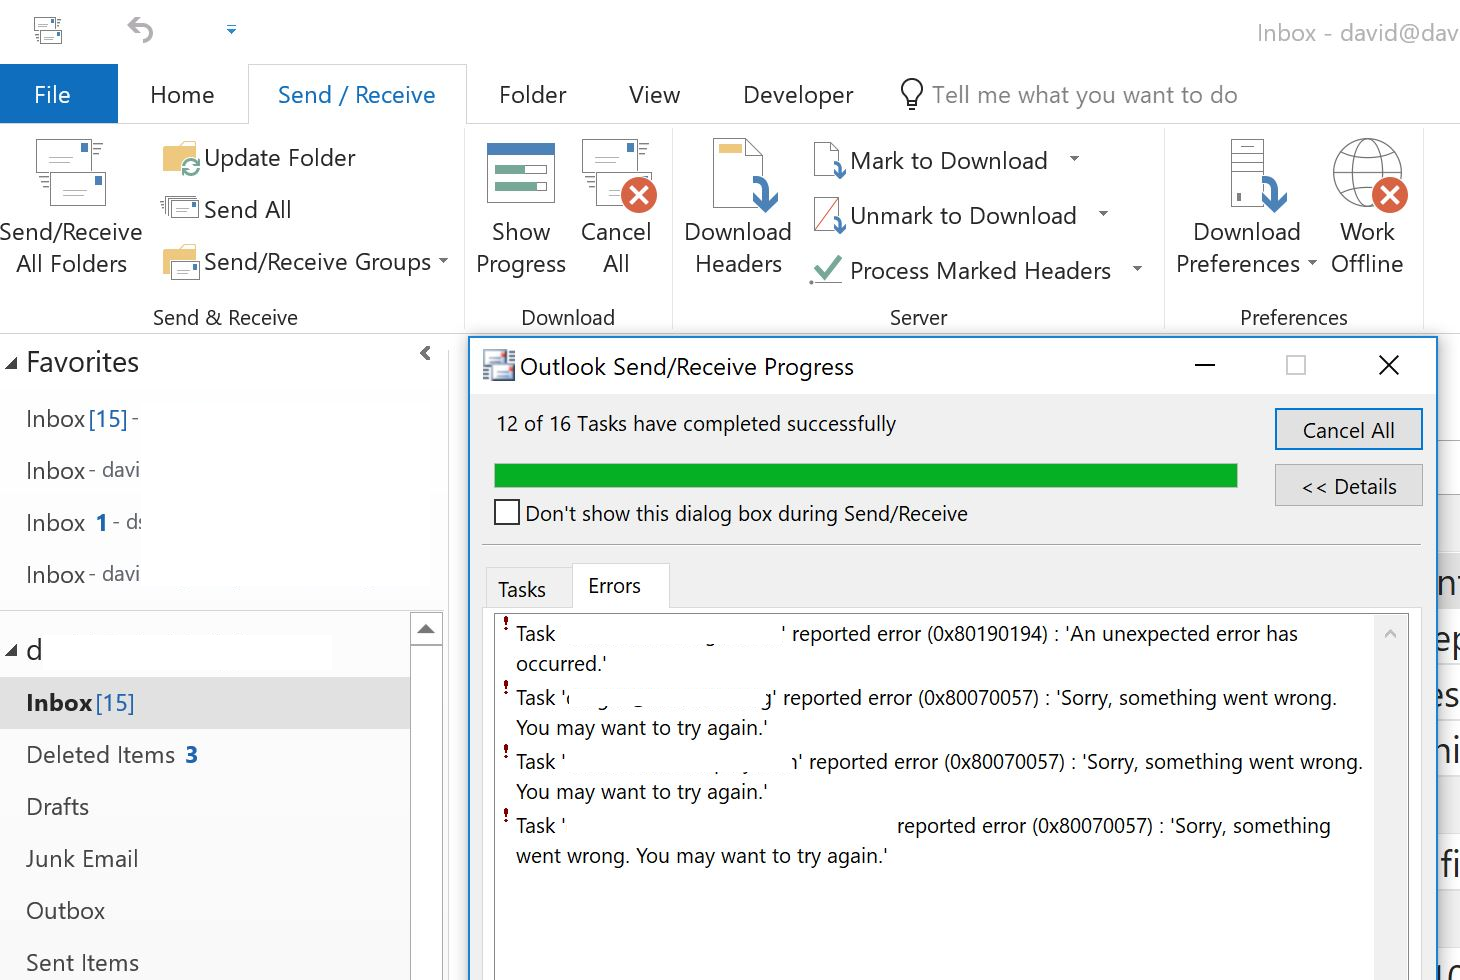Click the Send All icon

[x=181, y=208]
